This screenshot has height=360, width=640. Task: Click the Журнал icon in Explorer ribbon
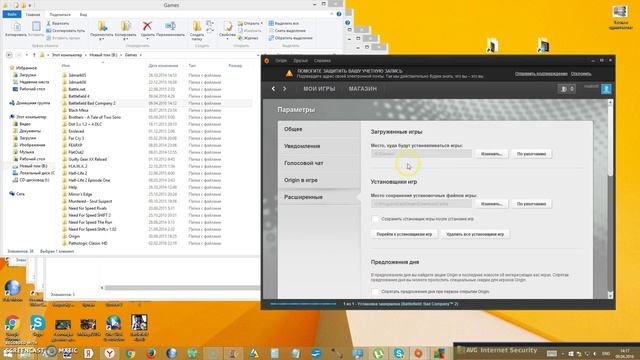tap(249, 38)
